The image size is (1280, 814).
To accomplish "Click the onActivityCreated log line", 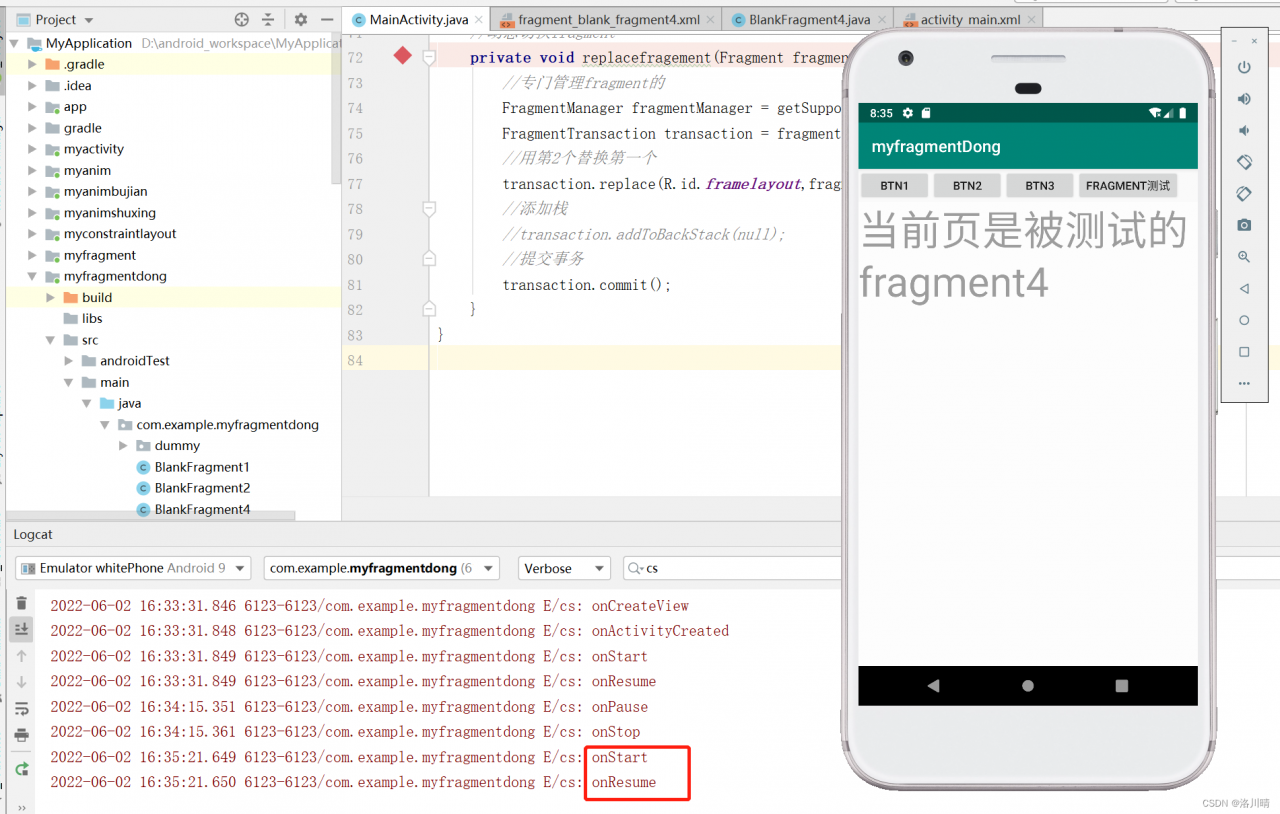I will click(x=390, y=631).
